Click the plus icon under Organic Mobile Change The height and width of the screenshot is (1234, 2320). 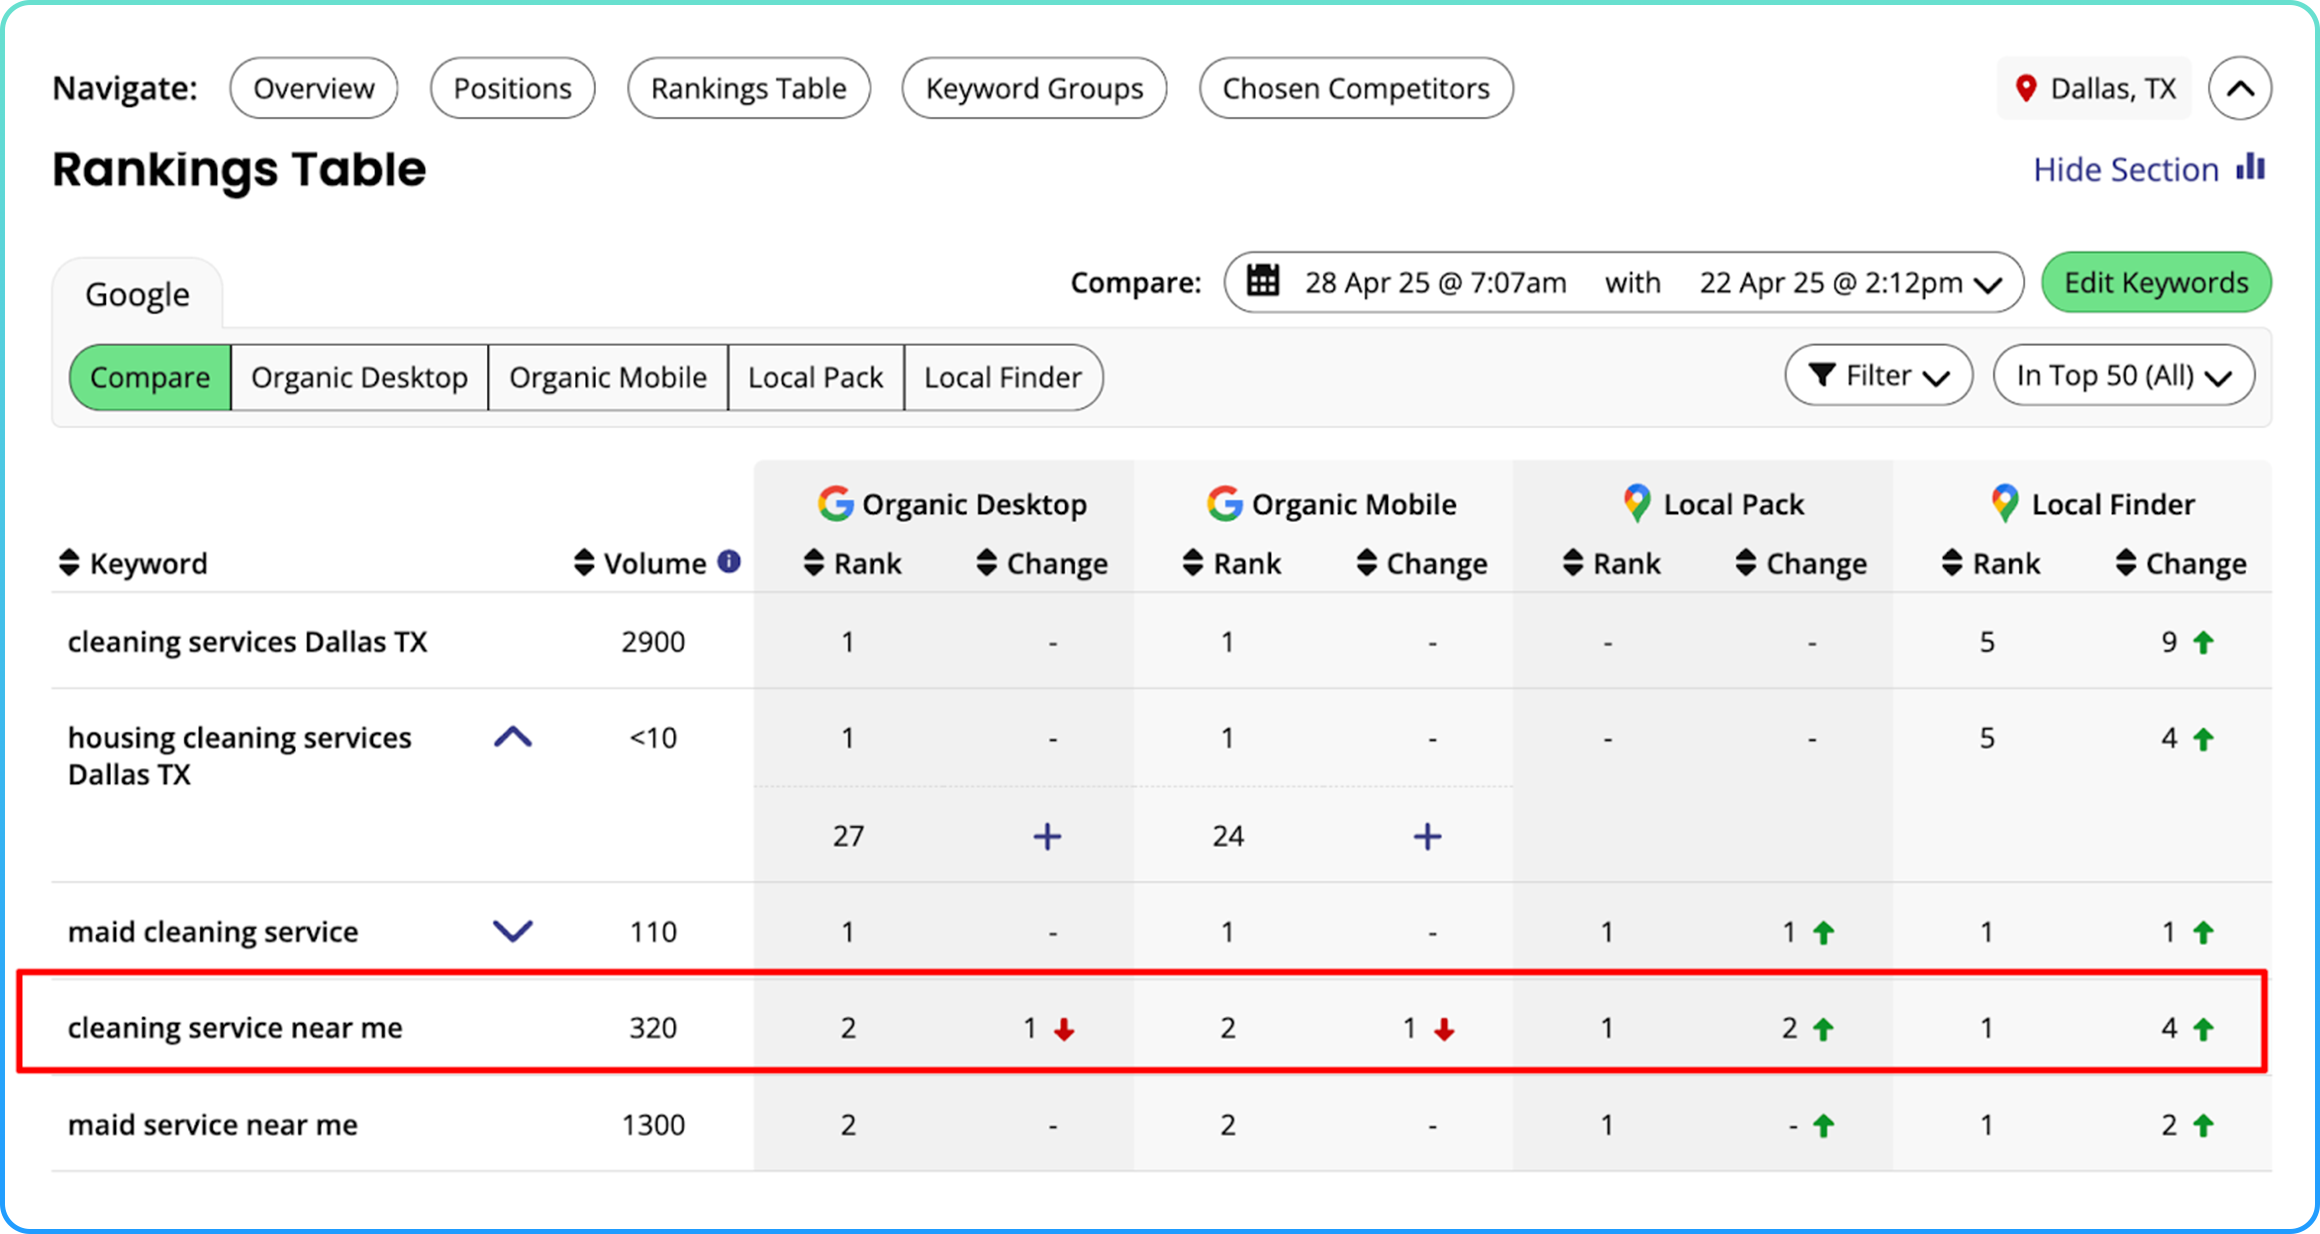click(x=1427, y=836)
